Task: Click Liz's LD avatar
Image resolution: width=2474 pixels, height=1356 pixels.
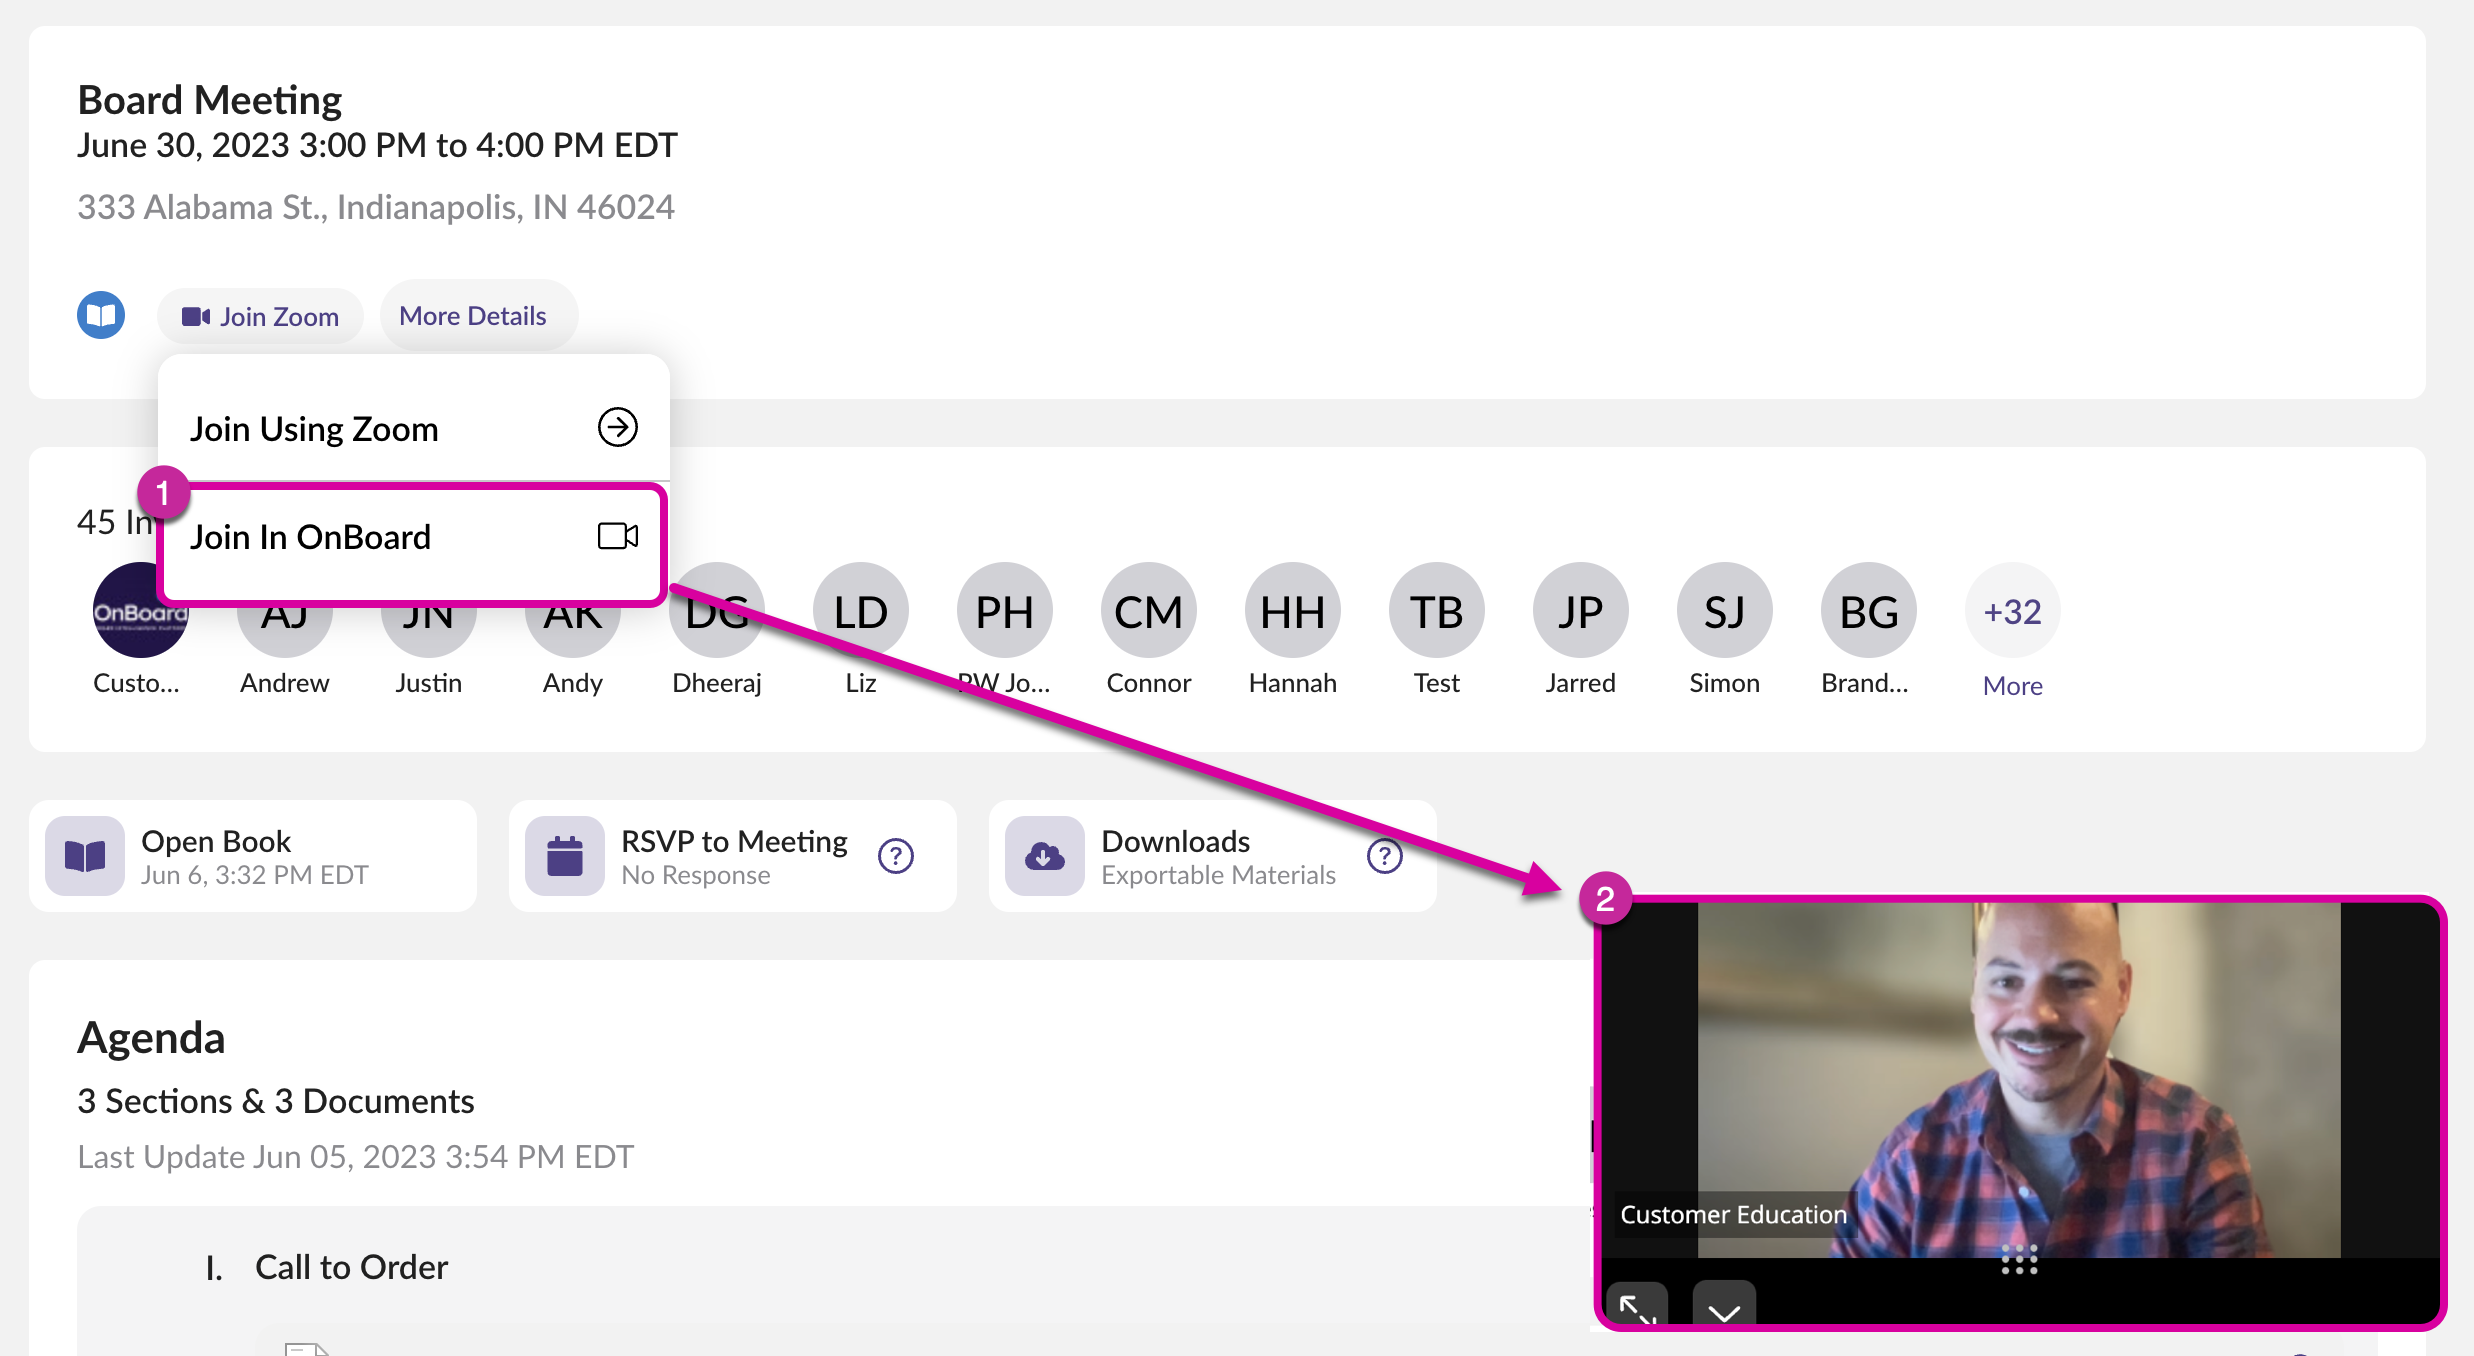Action: [x=861, y=611]
